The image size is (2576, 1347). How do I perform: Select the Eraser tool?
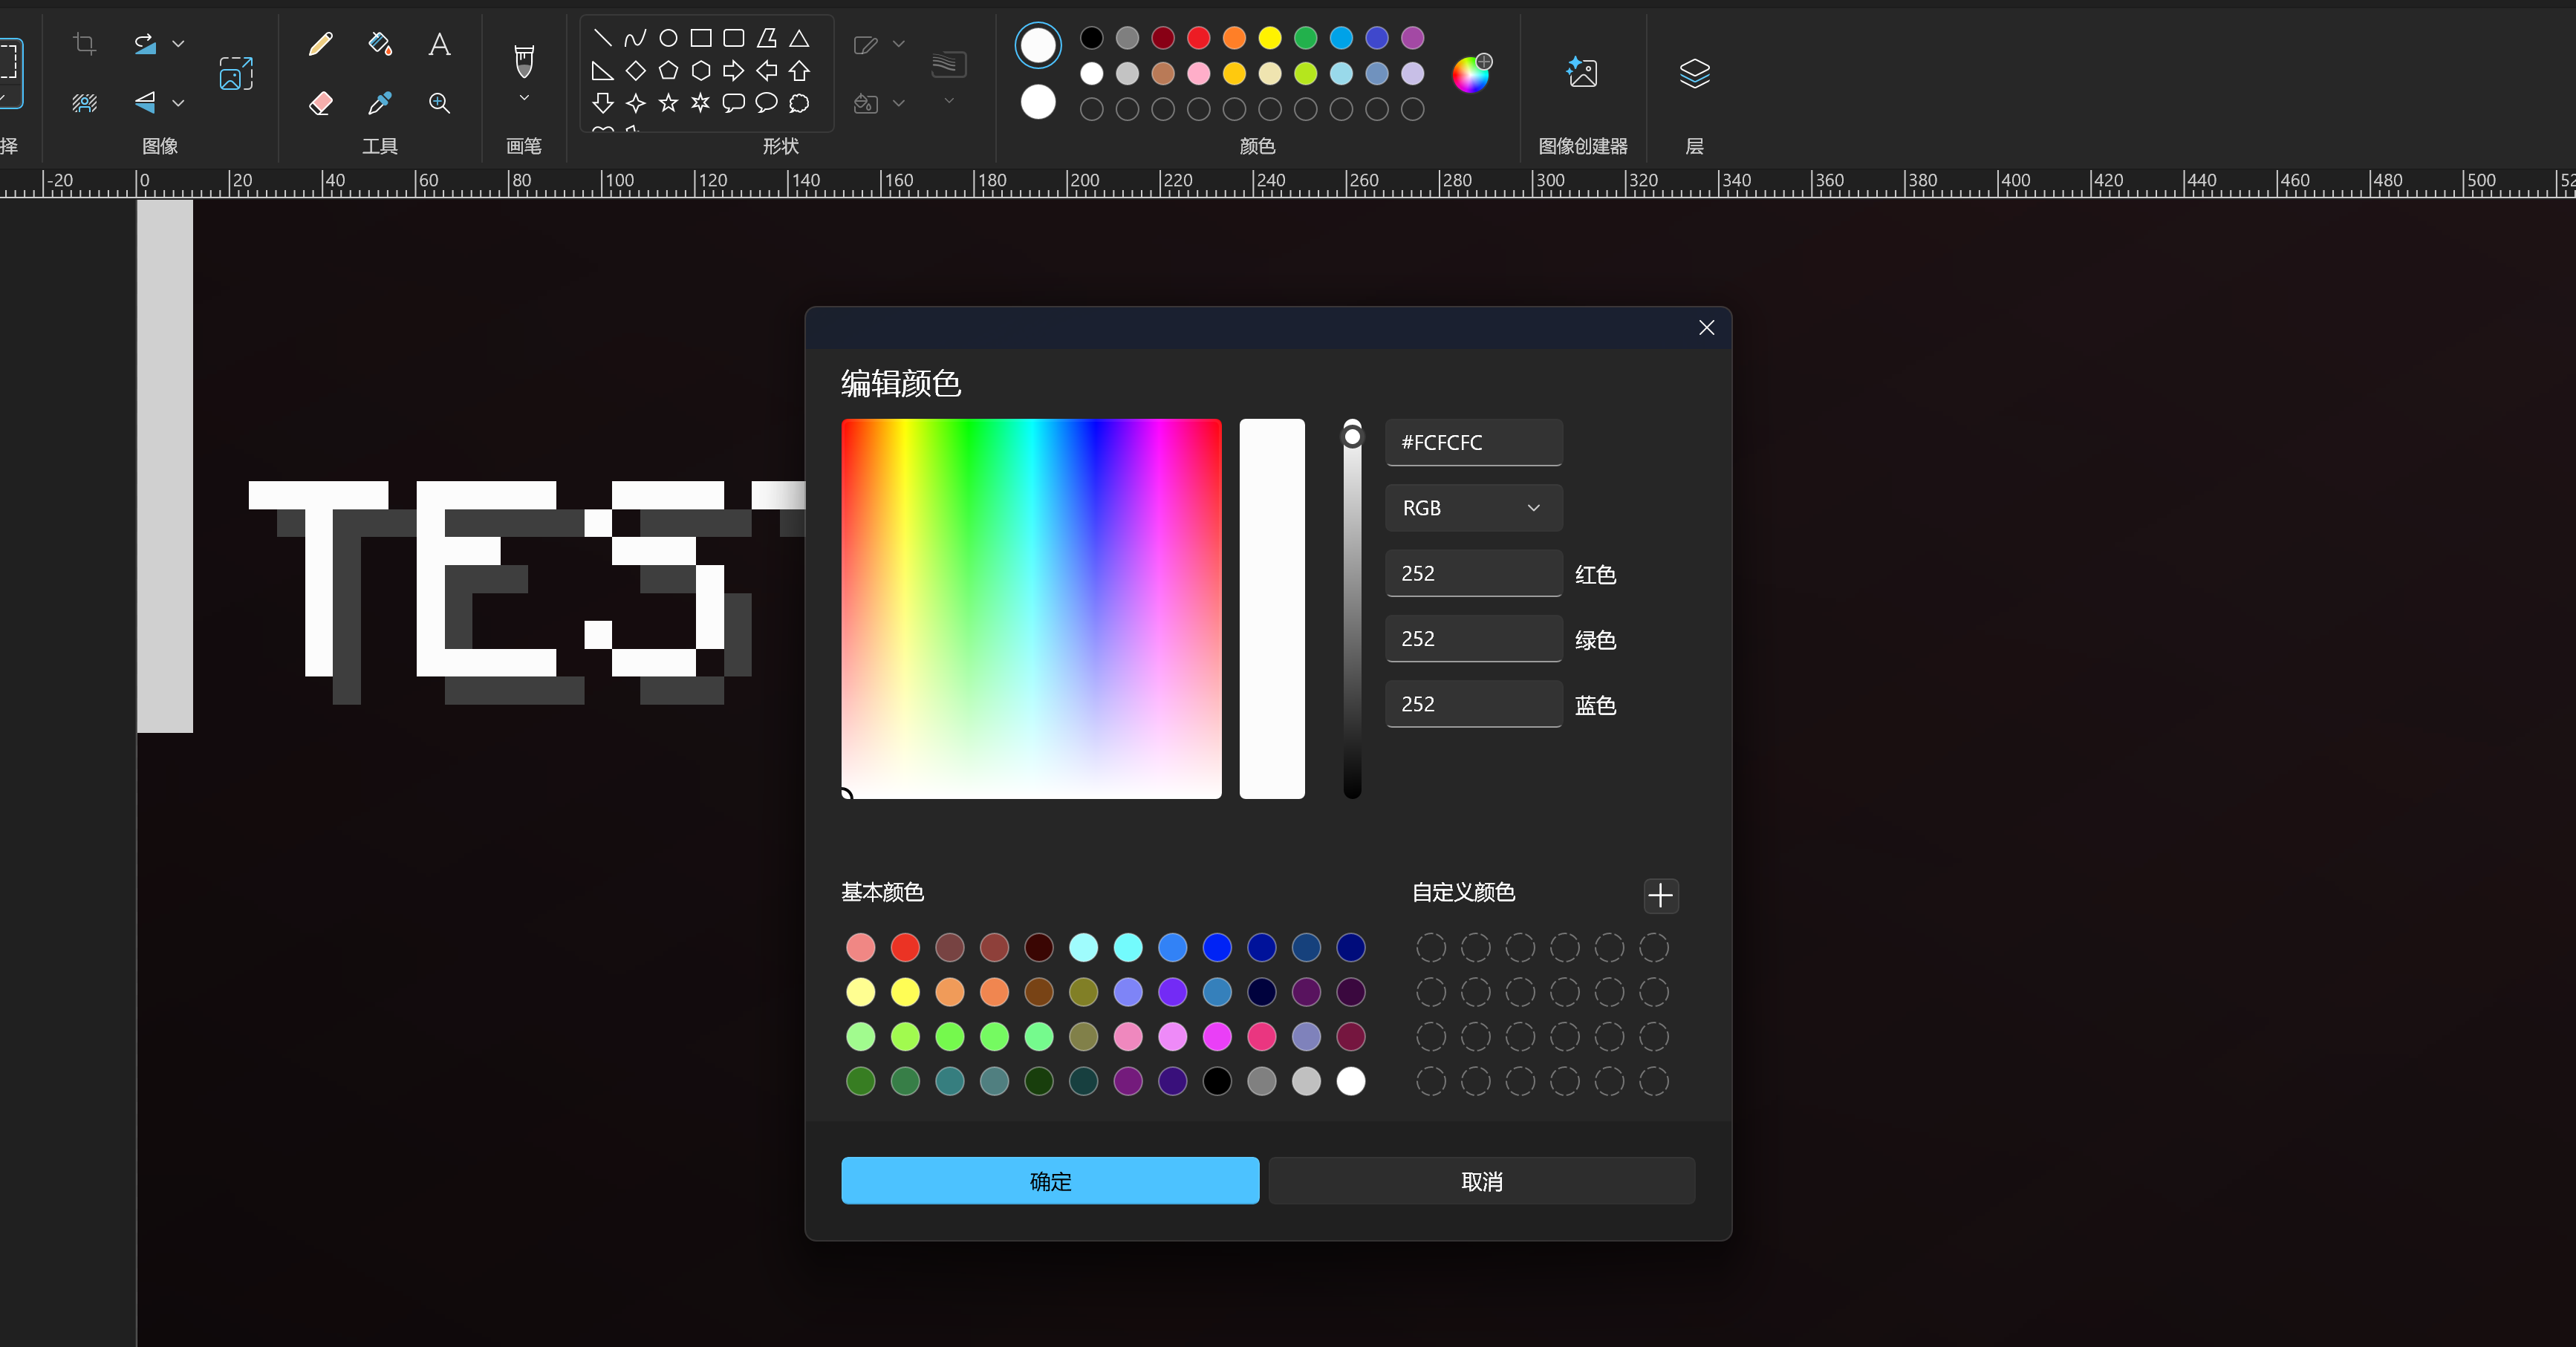(320, 103)
